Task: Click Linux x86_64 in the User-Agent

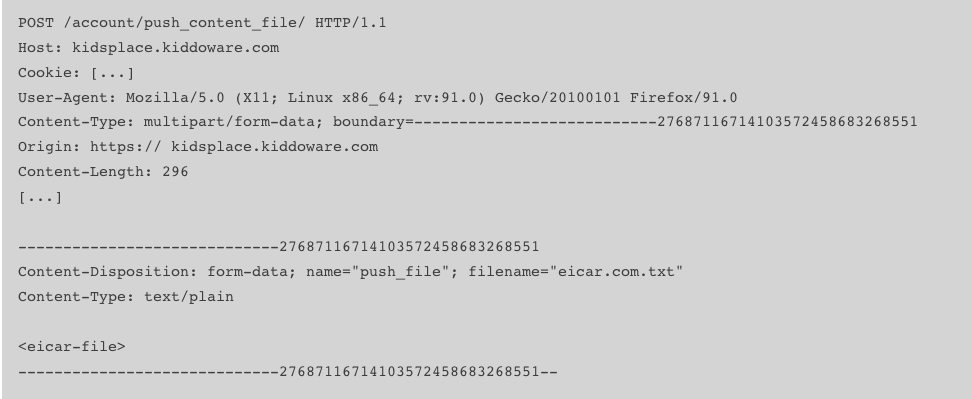Action: [342, 98]
